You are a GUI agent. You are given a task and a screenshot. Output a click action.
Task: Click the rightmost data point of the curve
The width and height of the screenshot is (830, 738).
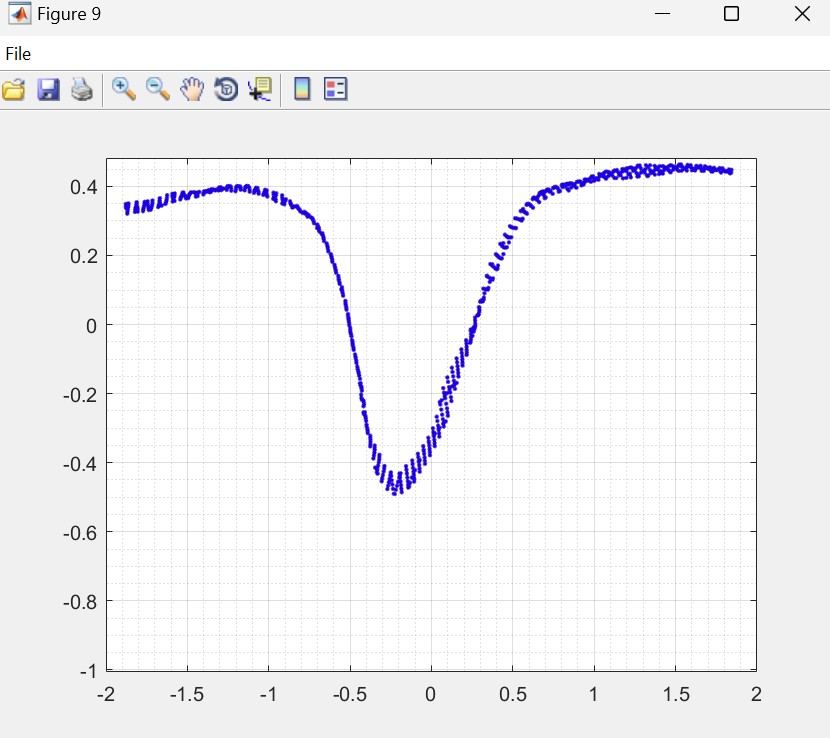[730, 171]
